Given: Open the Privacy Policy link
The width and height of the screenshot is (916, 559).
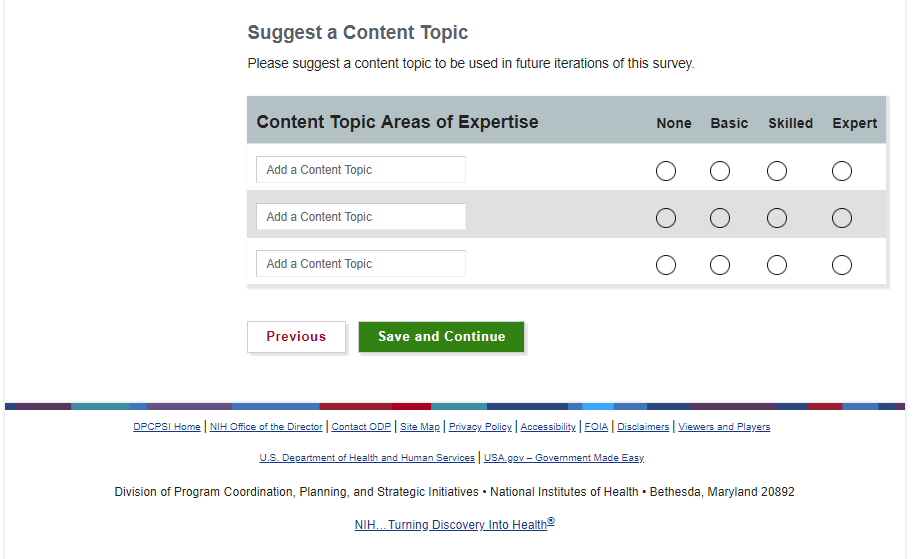Looking at the screenshot, I should coord(480,427).
